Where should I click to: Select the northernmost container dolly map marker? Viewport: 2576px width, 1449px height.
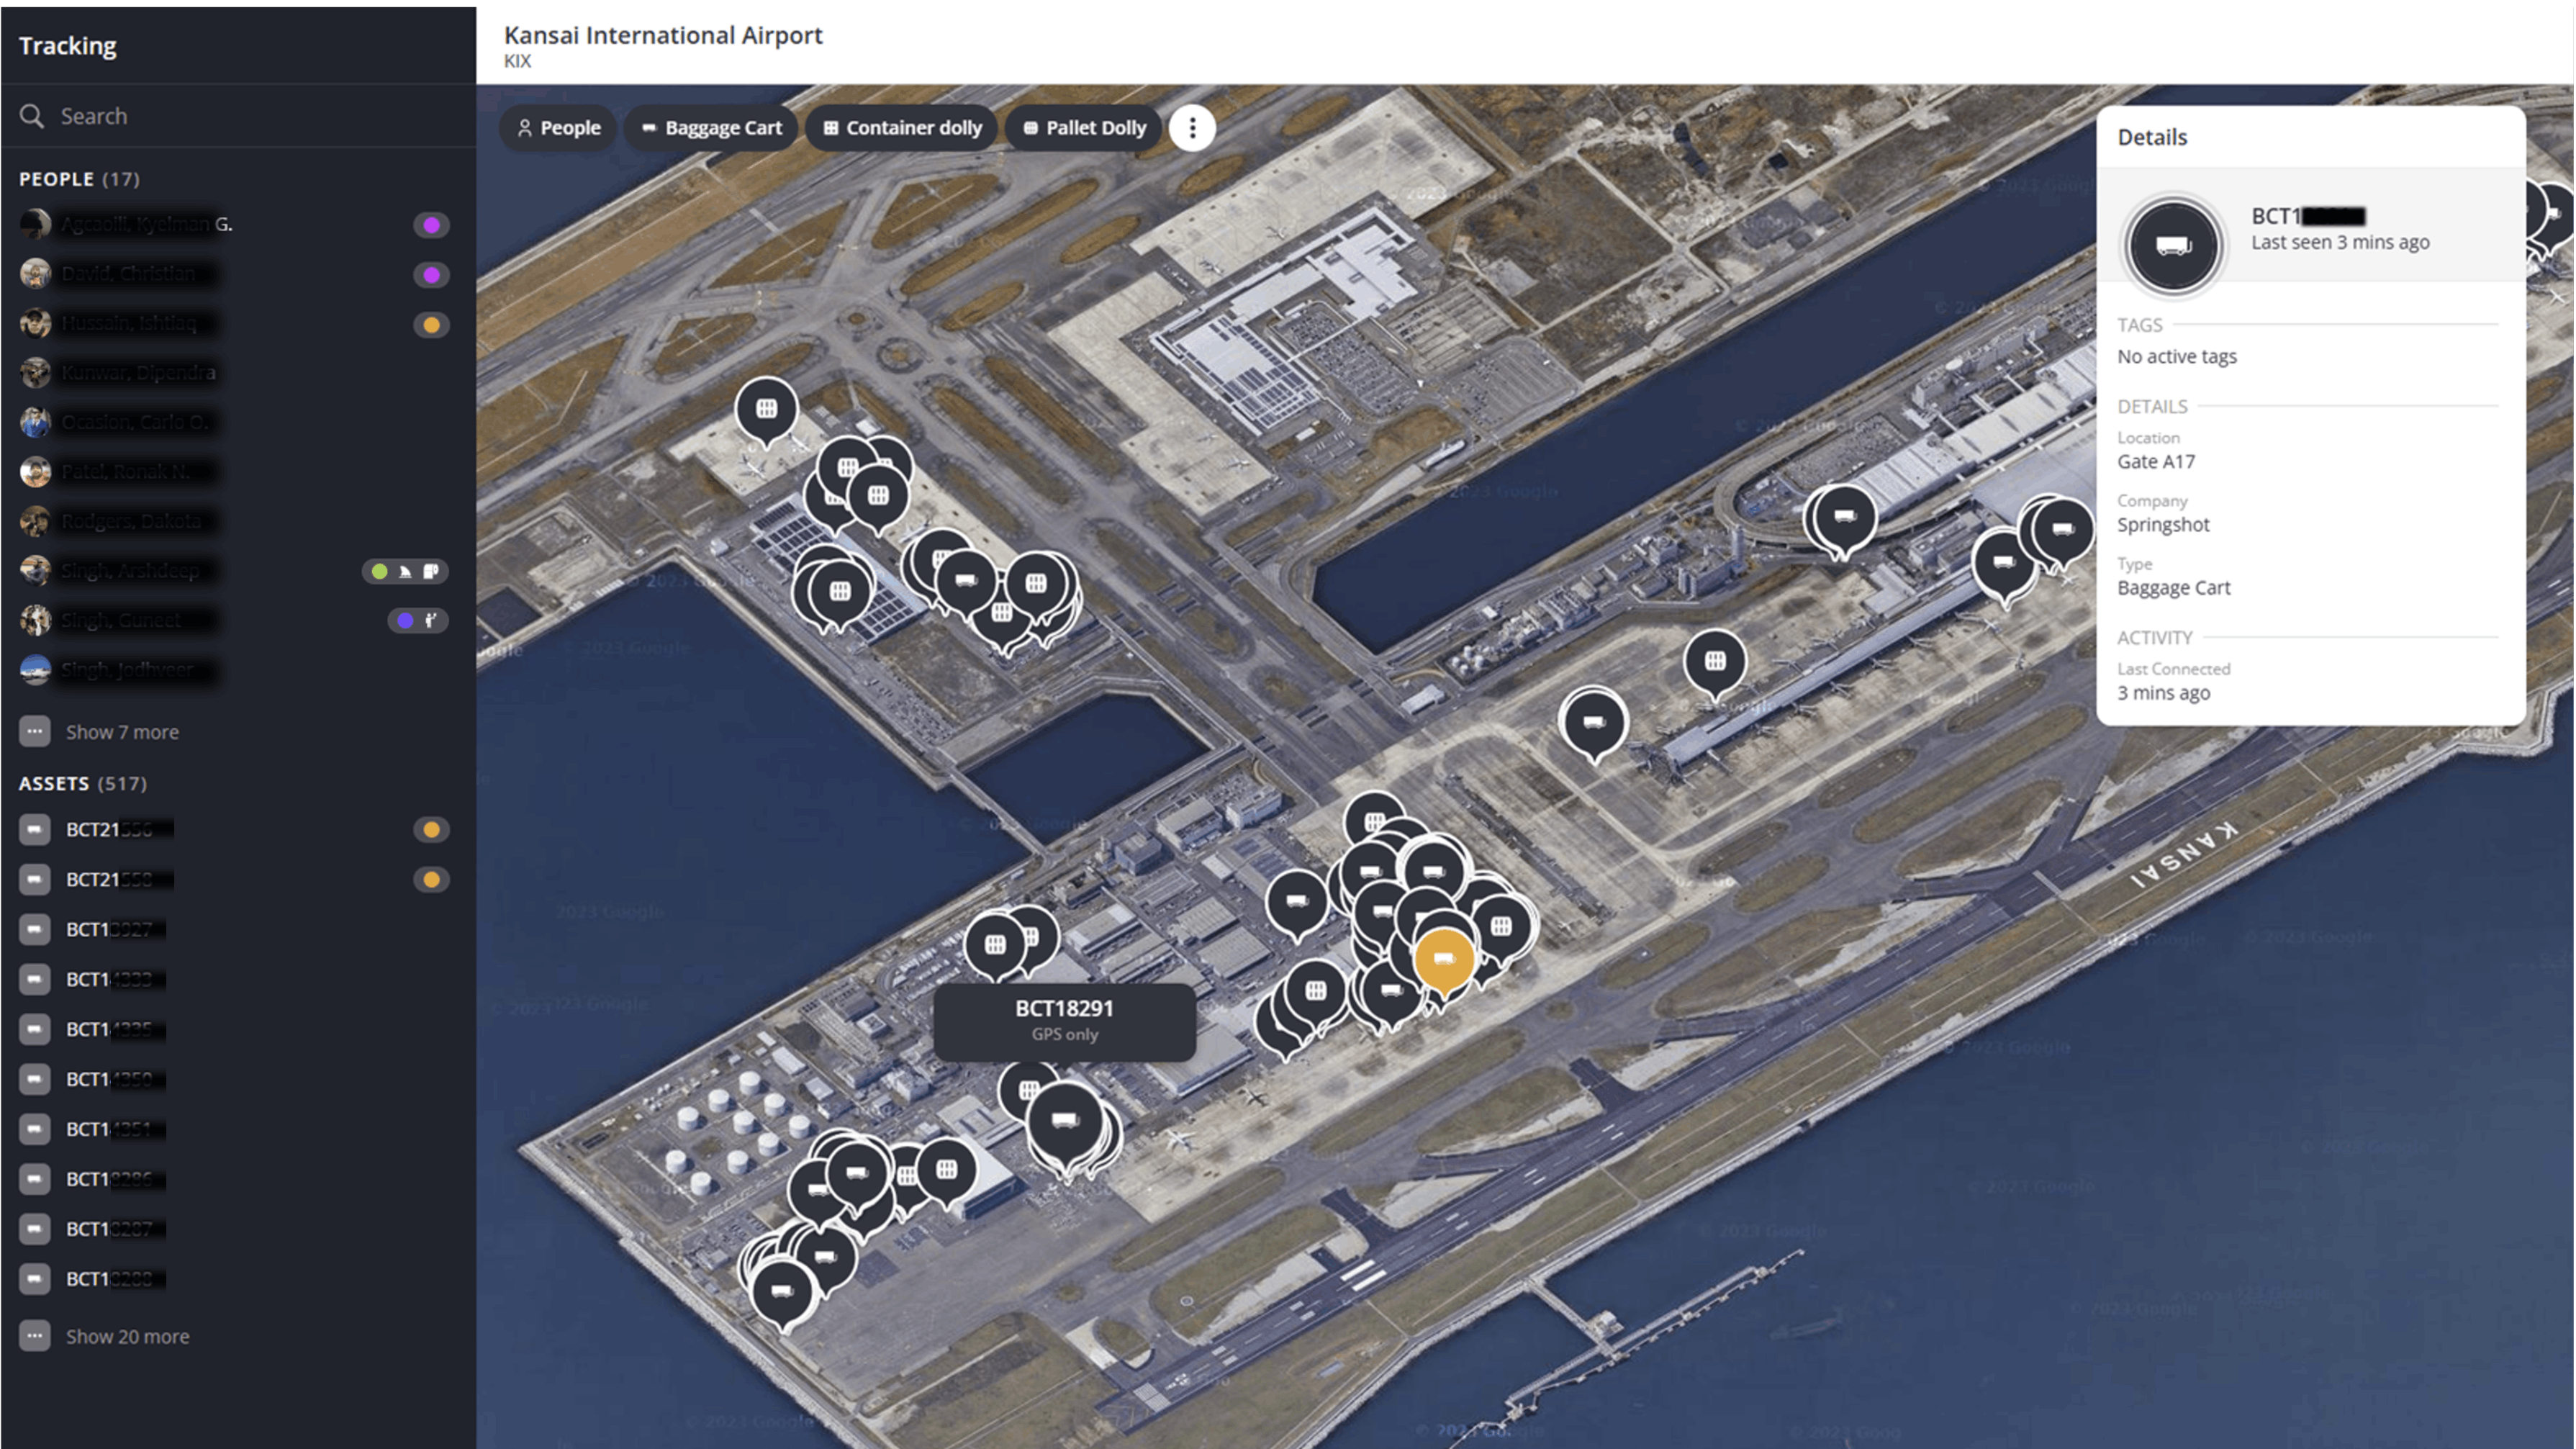pyautogui.click(x=766, y=409)
